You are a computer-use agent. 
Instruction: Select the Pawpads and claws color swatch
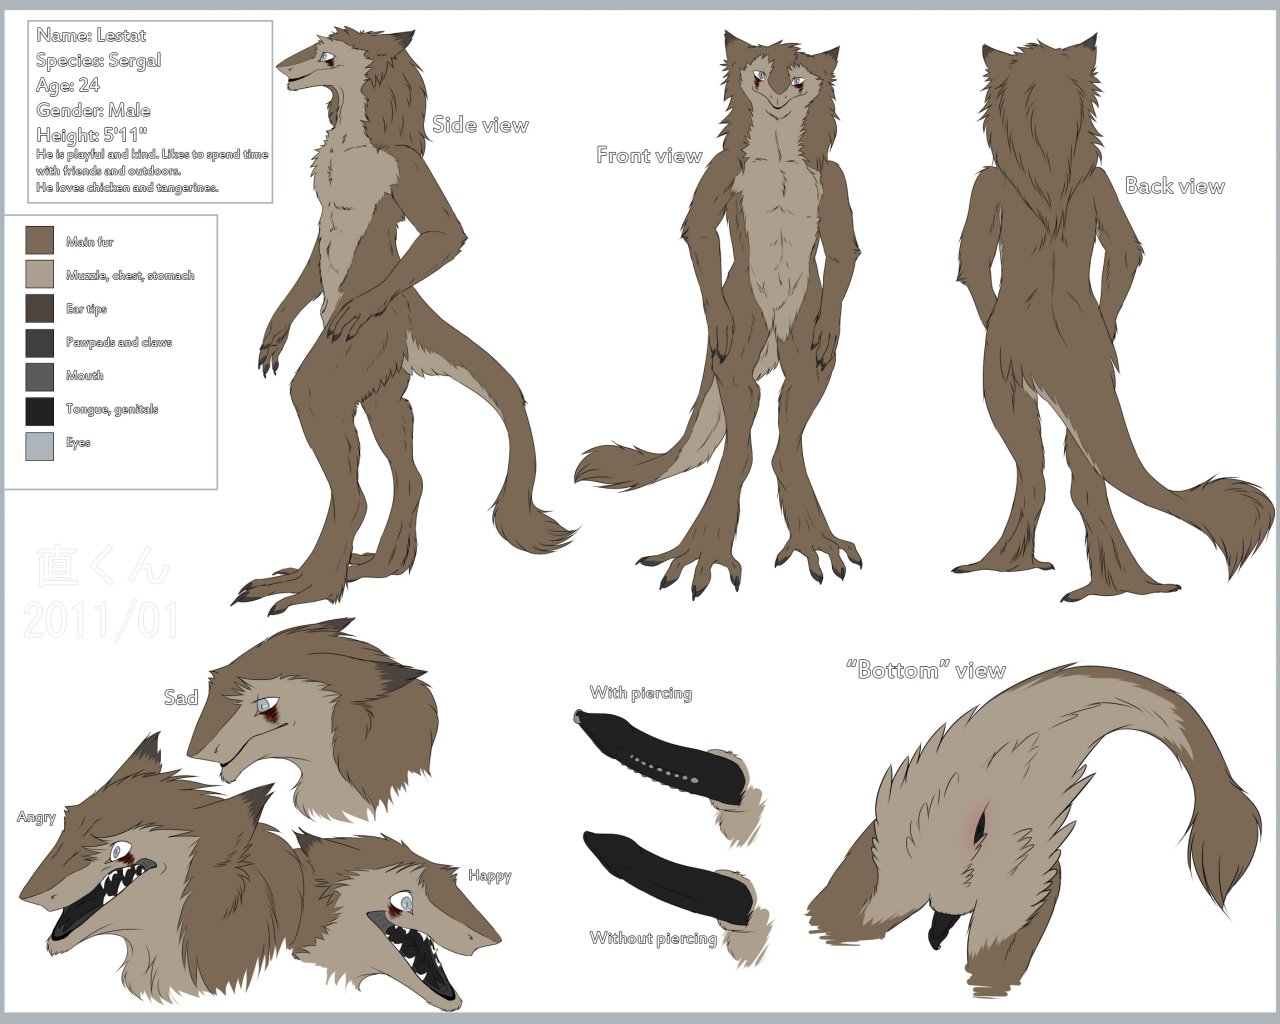(39, 342)
